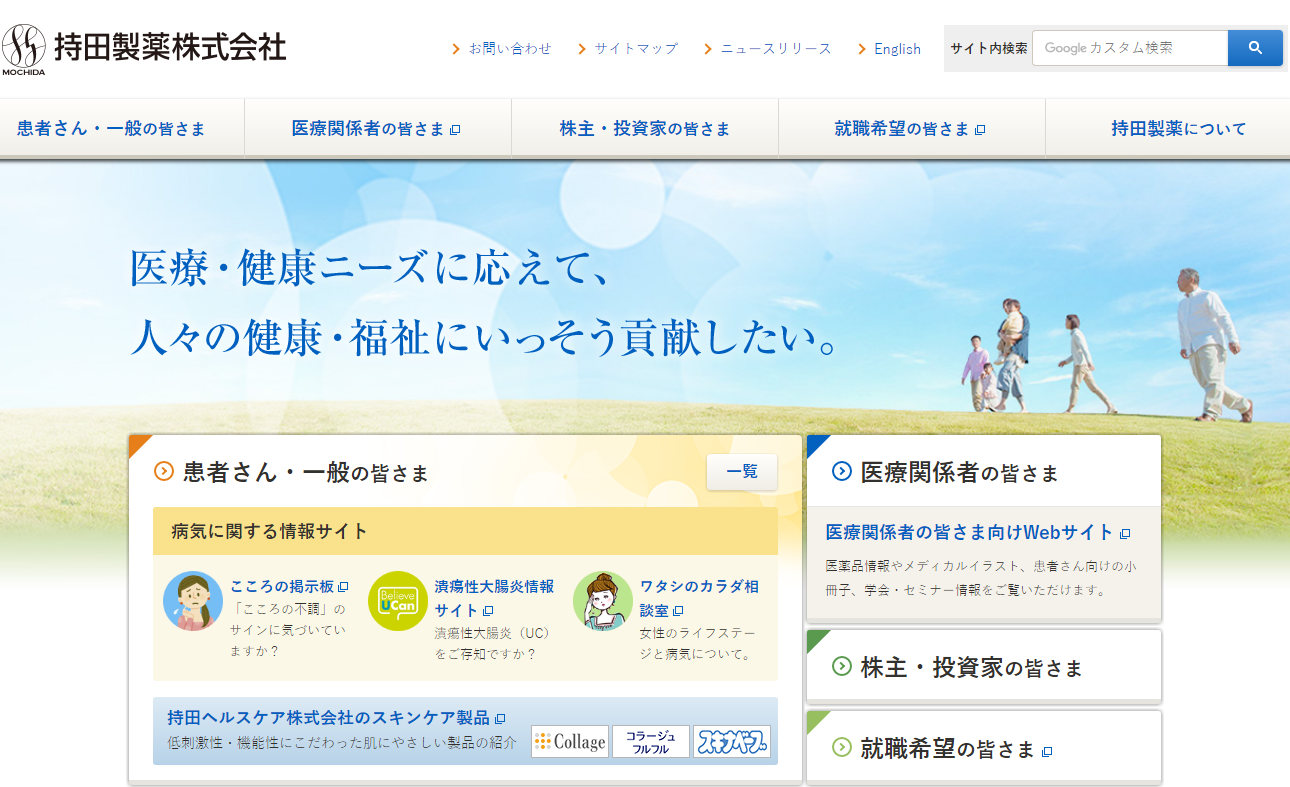This screenshot has height=787, width=1290.
Task: Click green circle arrow beside 株主・投資家の皆さま
Action: pos(842,666)
